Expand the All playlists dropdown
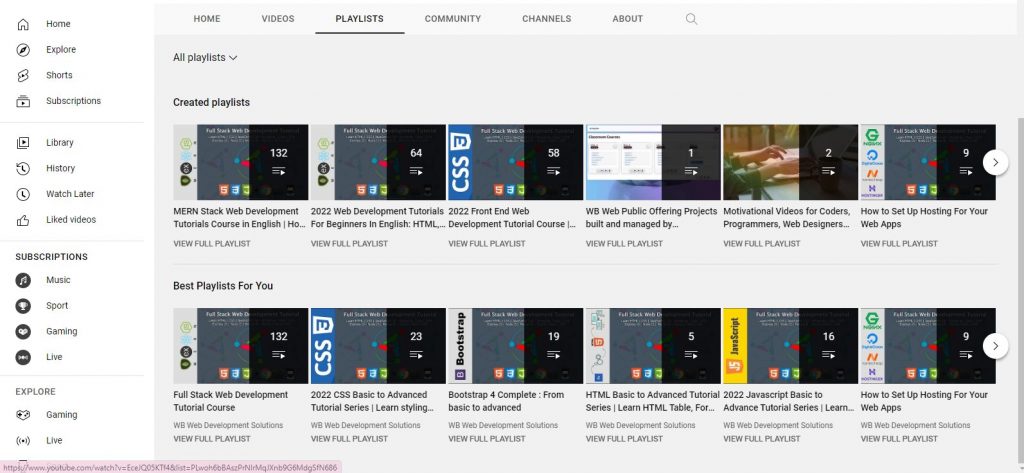The height and width of the screenshot is (473, 1024). (205, 58)
